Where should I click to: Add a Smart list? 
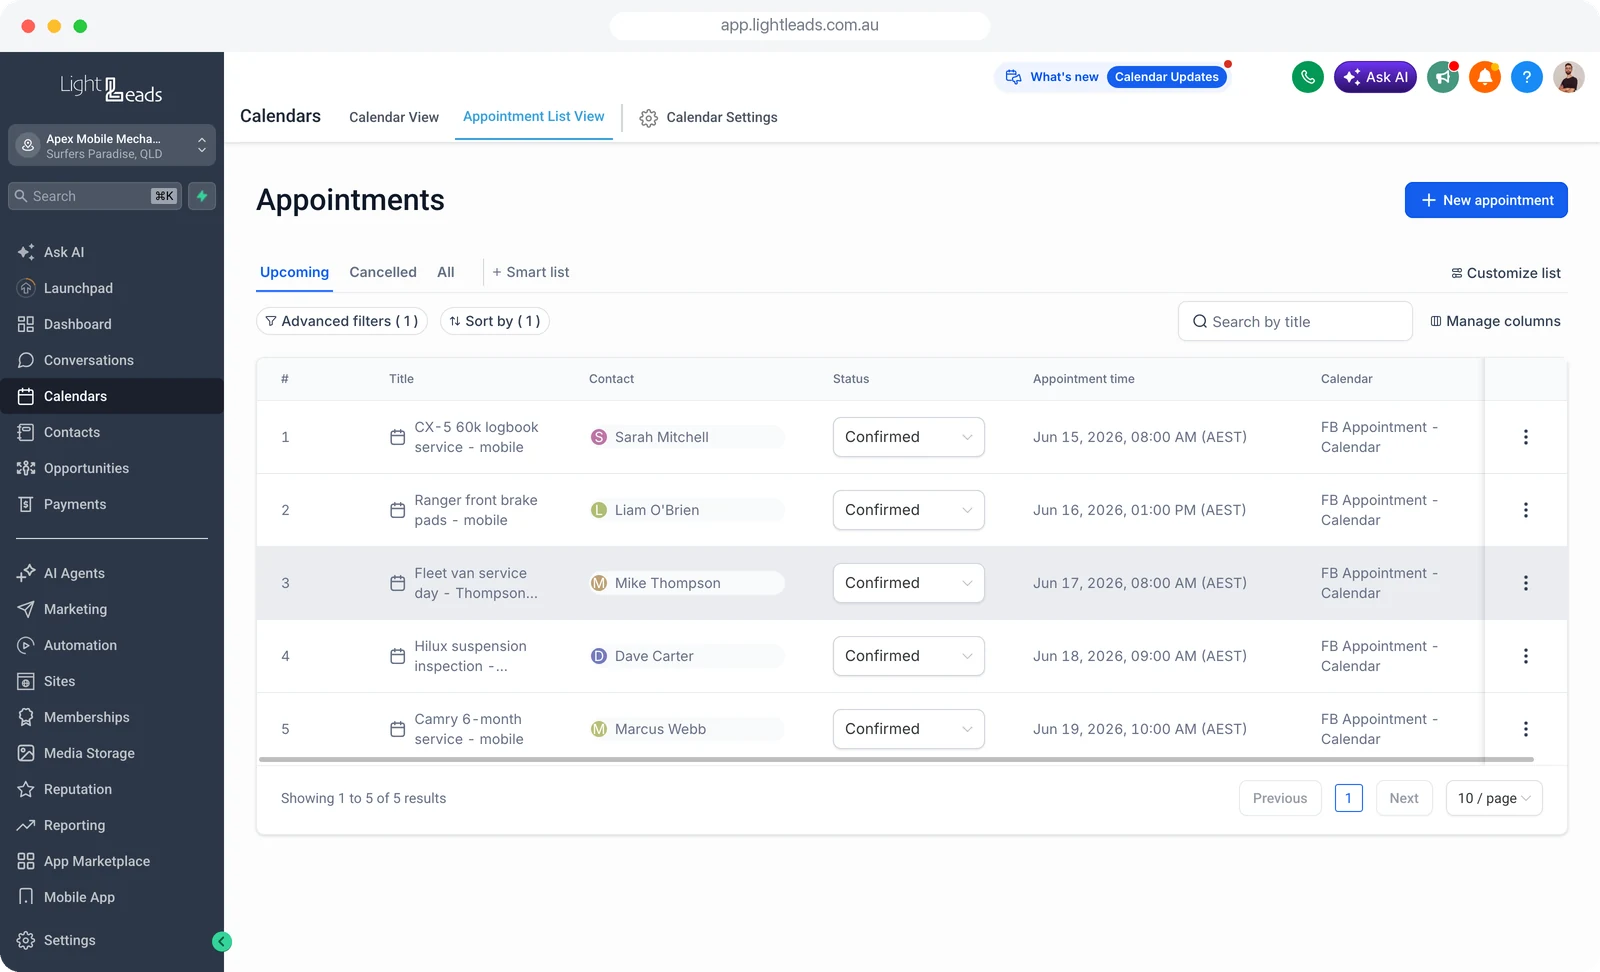530,272
